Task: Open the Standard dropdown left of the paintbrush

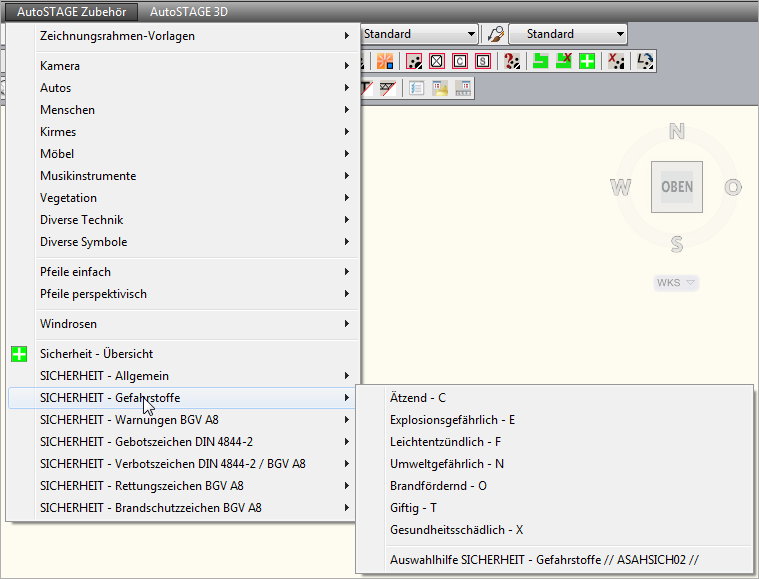Action: [418, 34]
